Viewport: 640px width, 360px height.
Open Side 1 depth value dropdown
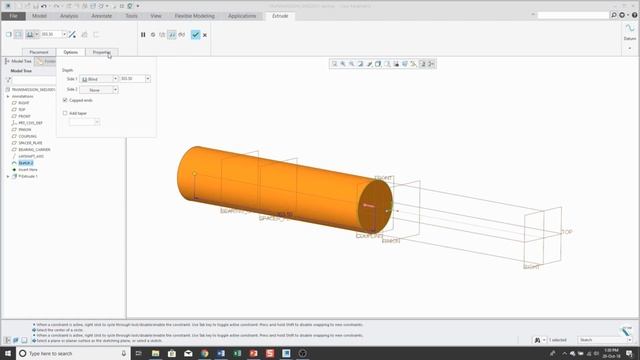(148, 78)
